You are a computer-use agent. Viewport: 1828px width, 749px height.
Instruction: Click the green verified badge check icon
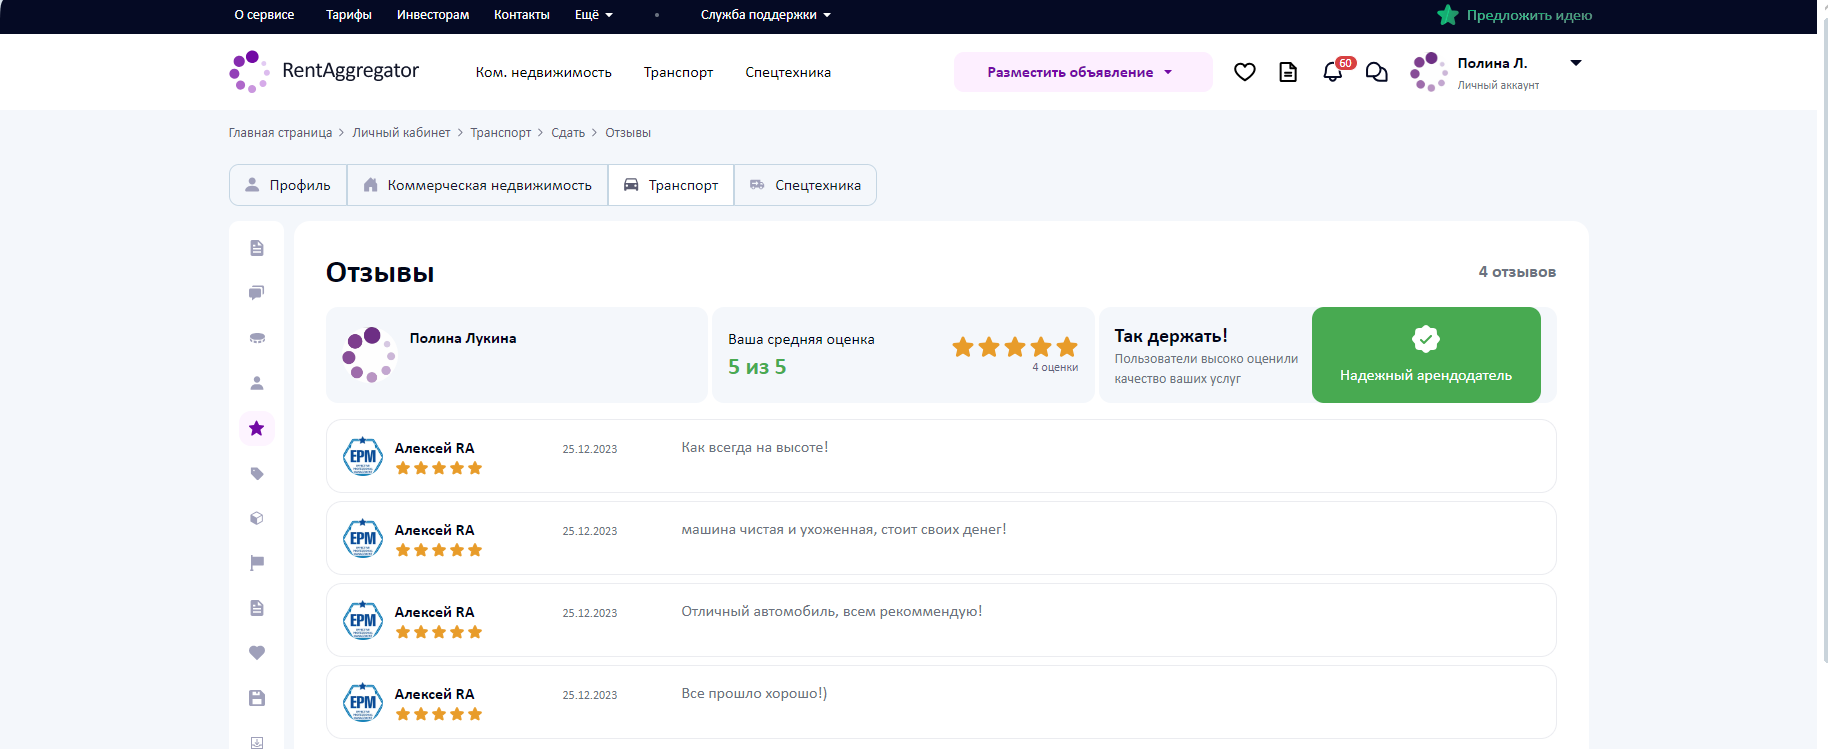pos(1426,339)
